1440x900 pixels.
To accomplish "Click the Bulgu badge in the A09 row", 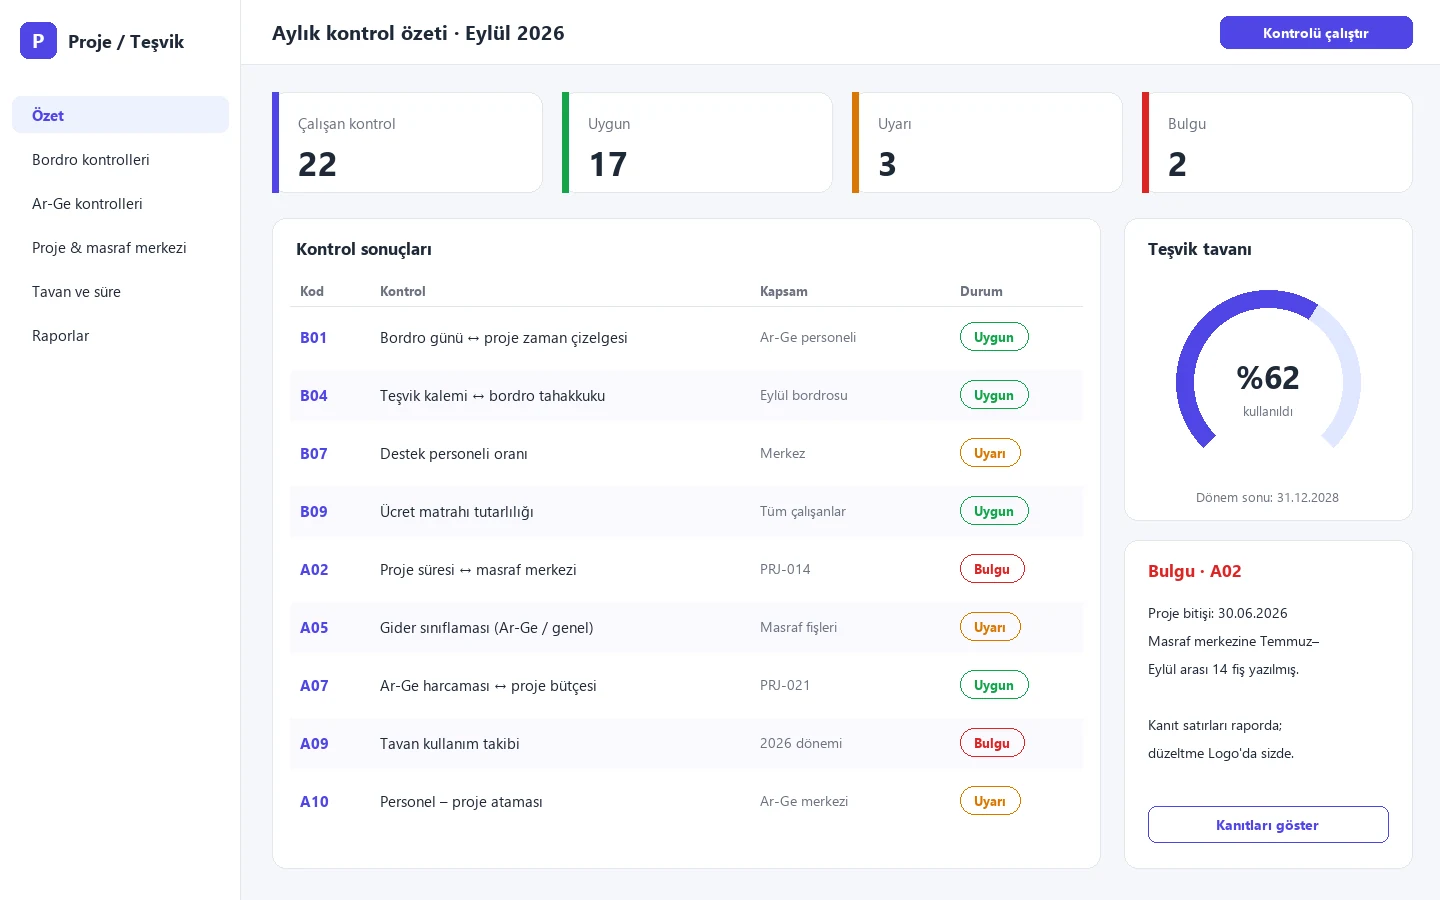I will click(x=992, y=743).
